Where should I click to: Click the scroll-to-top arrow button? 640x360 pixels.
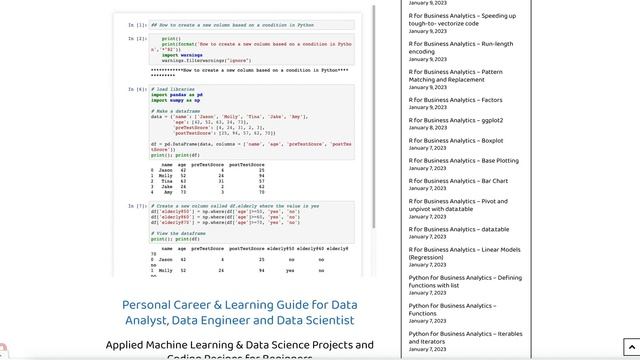coord(631,347)
